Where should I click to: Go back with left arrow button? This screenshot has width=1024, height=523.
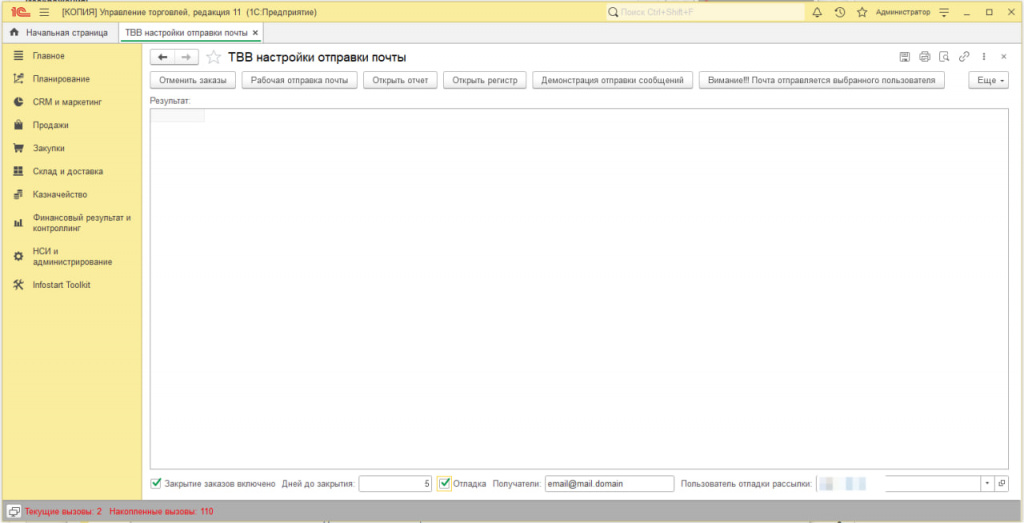(x=163, y=57)
